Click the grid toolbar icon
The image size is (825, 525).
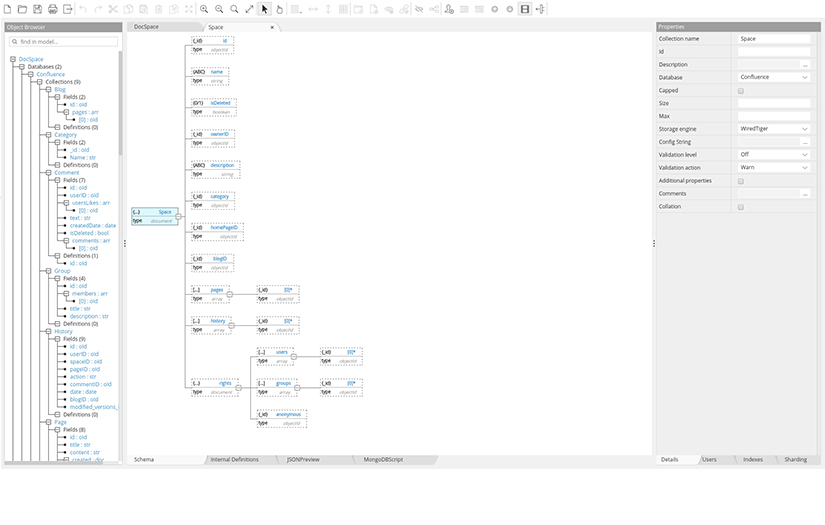pos(343,9)
